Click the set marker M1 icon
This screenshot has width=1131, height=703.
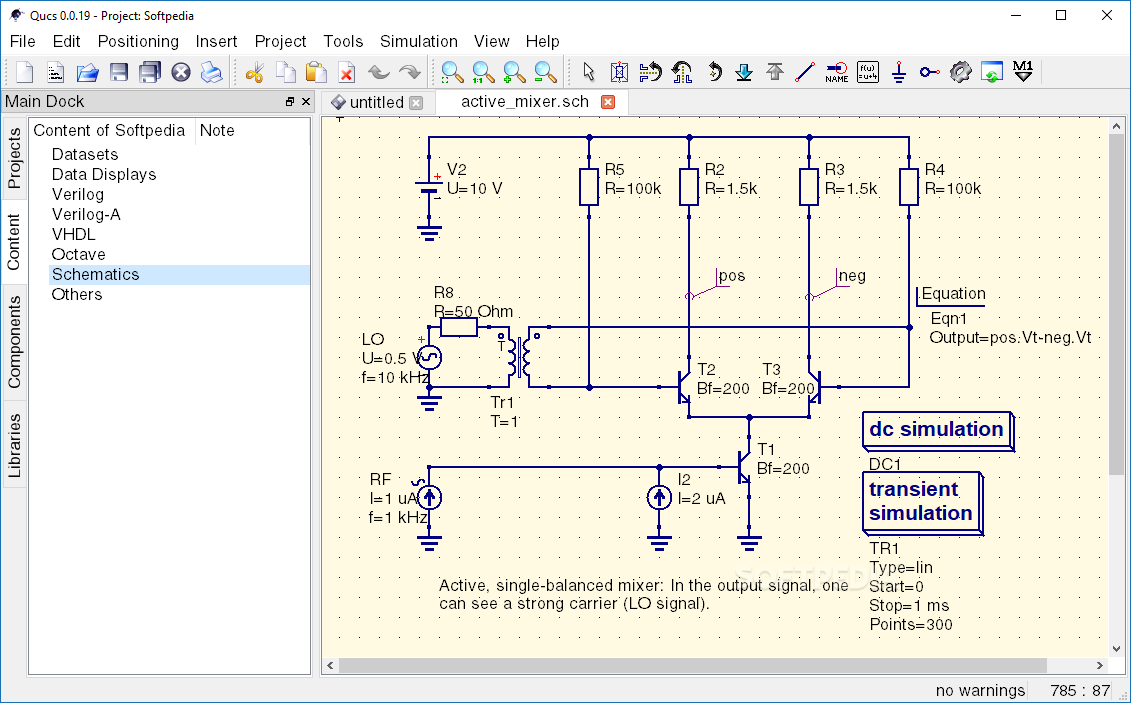point(1022,72)
